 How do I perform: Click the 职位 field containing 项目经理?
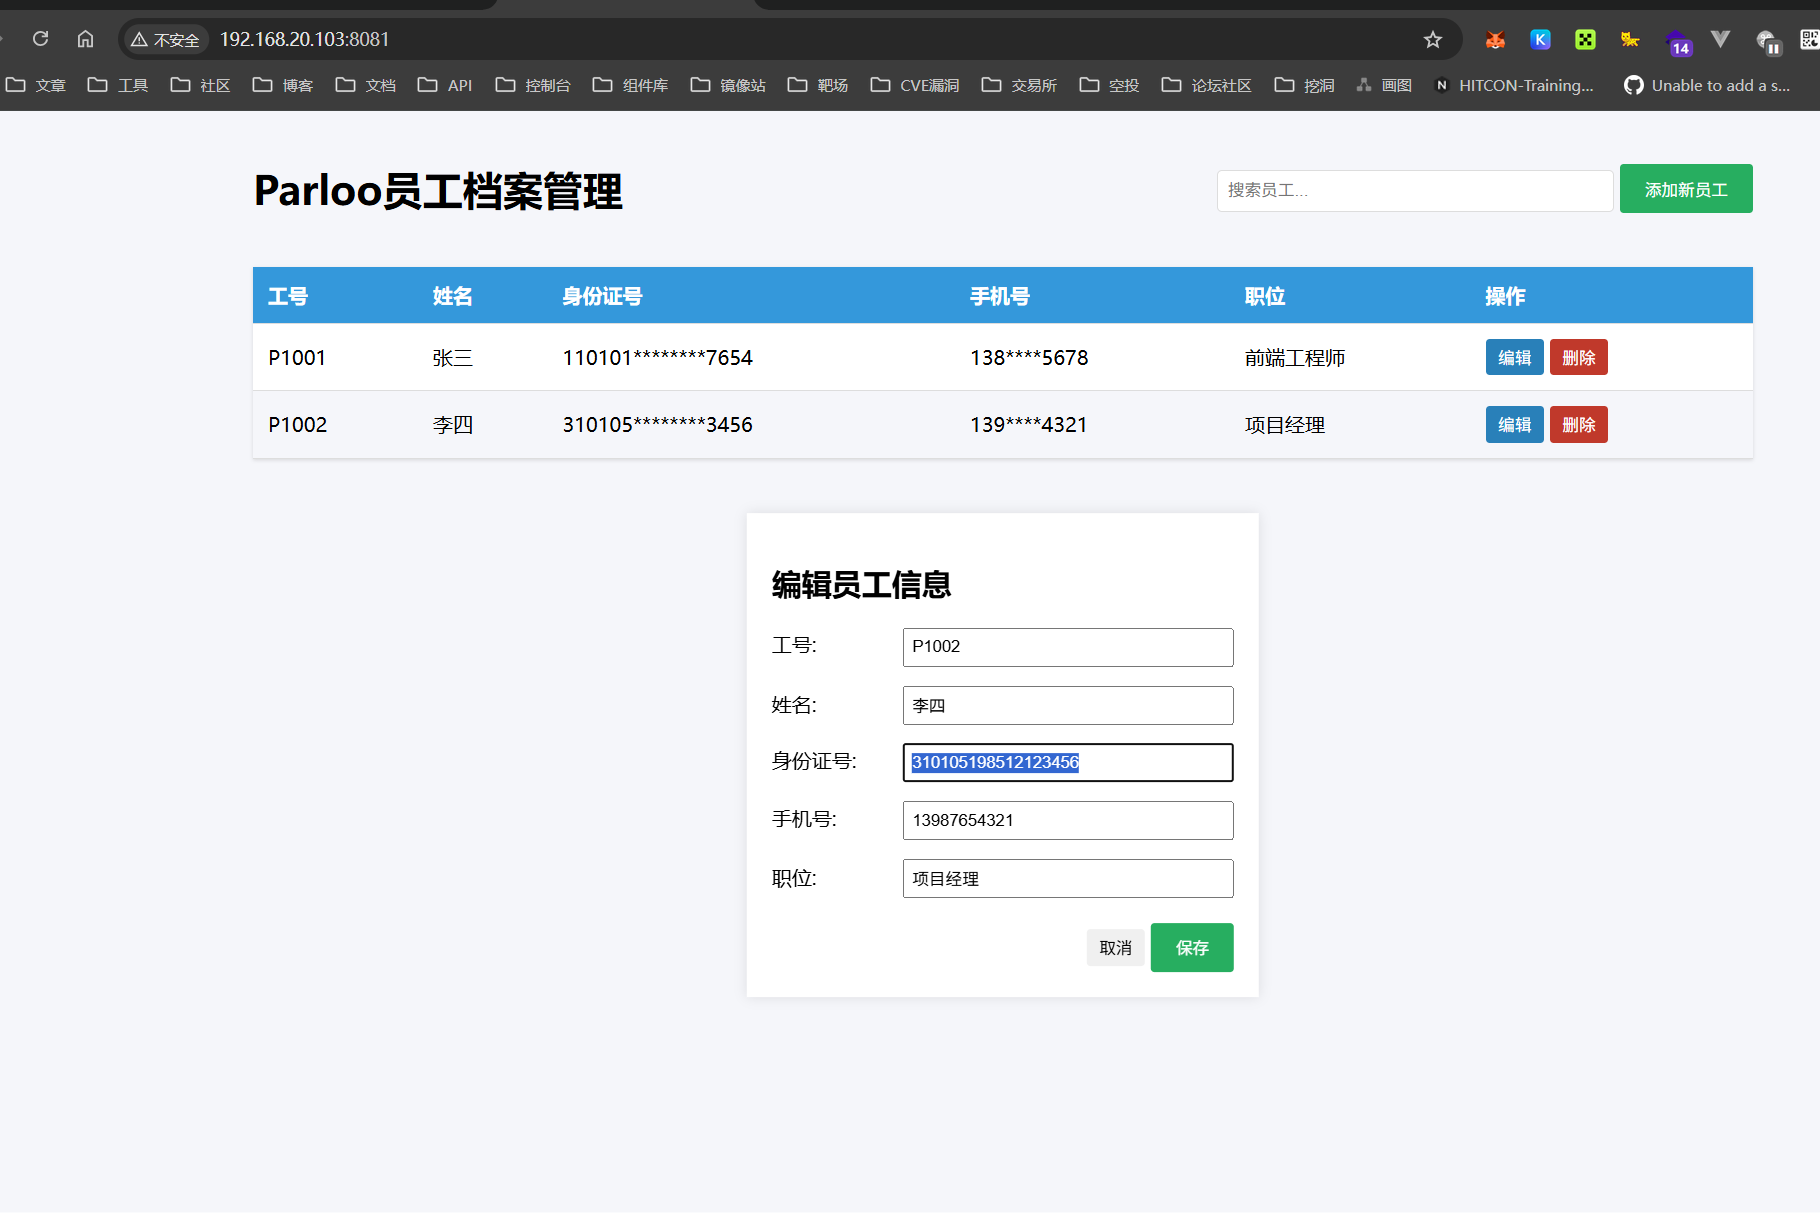pos(1068,878)
